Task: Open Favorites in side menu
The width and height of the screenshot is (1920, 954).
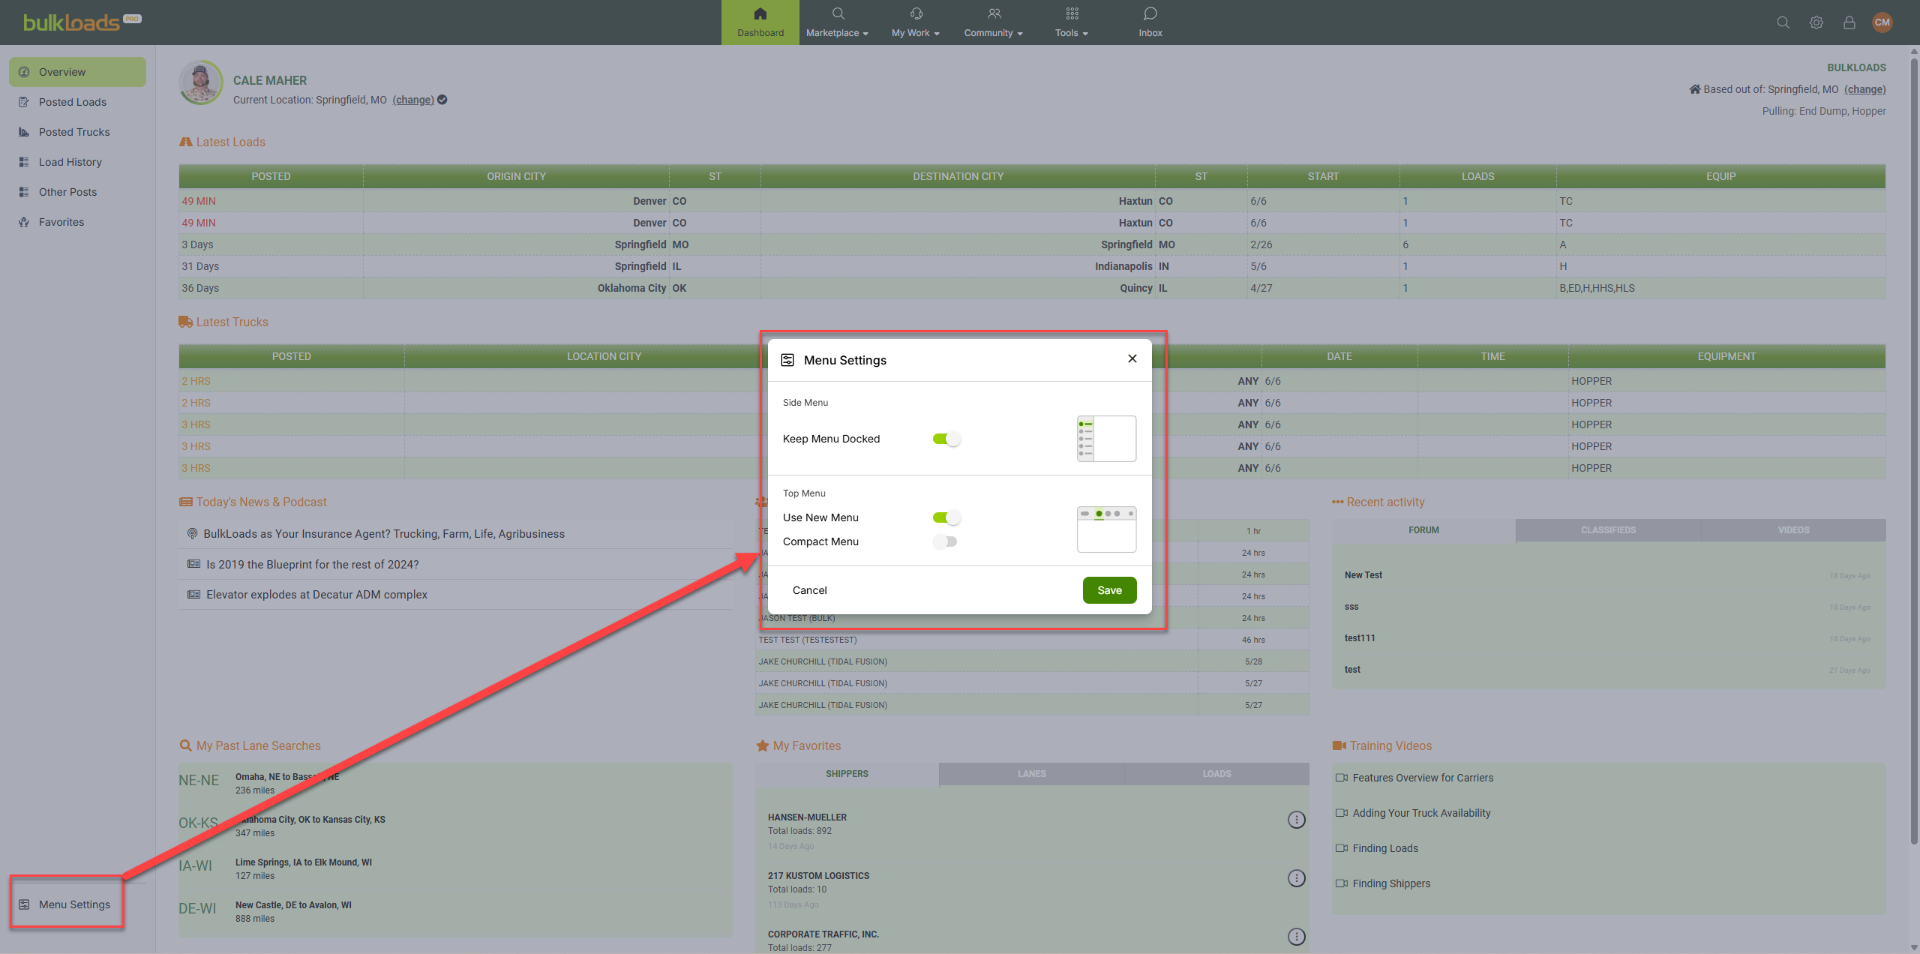Action: pos(77,222)
